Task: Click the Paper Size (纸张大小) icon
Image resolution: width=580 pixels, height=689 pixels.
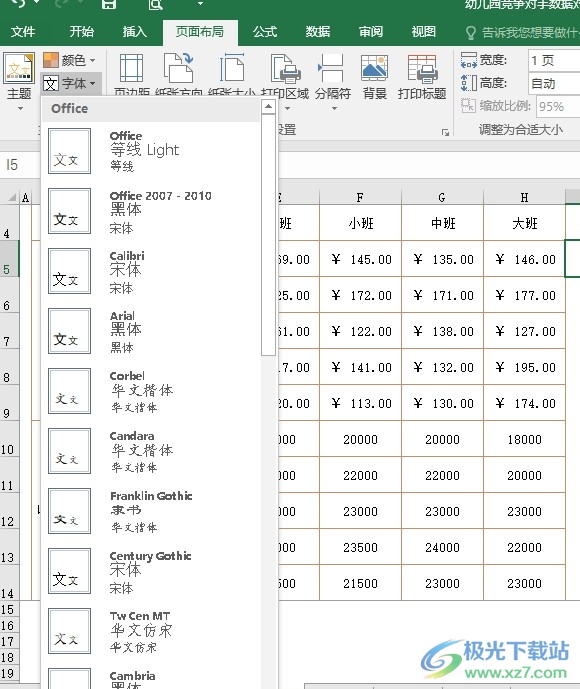Action: tap(232, 68)
